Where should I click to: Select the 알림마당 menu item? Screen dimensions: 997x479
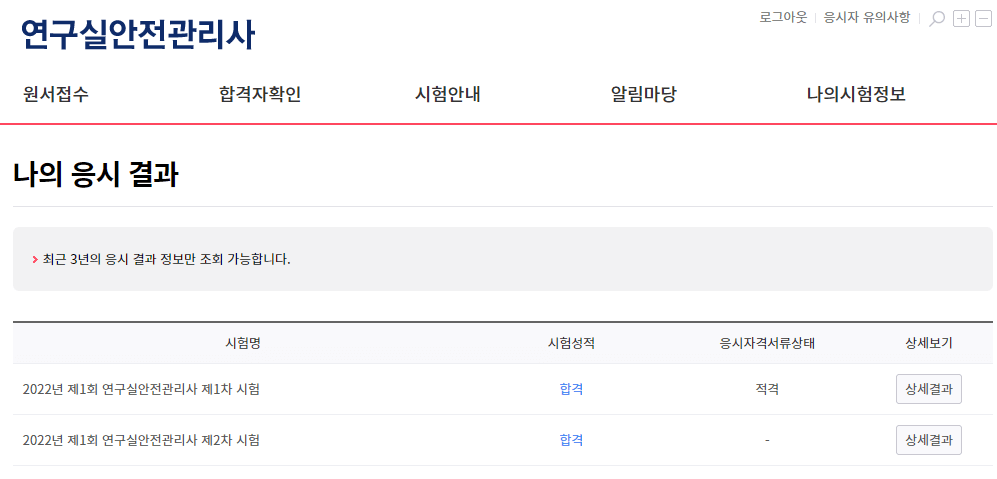pos(643,94)
